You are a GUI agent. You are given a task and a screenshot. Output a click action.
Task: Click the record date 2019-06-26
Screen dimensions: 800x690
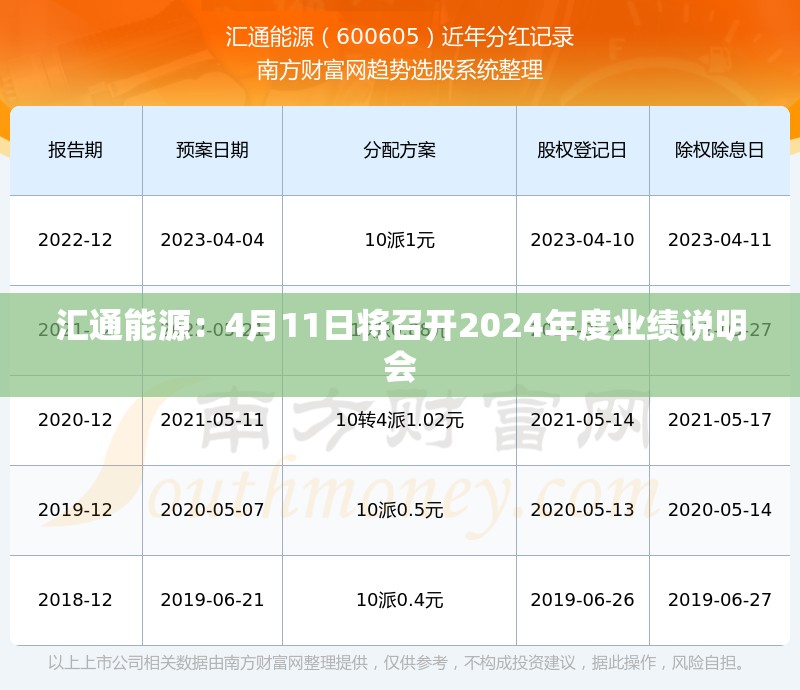pyautogui.click(x=582, y=600)
